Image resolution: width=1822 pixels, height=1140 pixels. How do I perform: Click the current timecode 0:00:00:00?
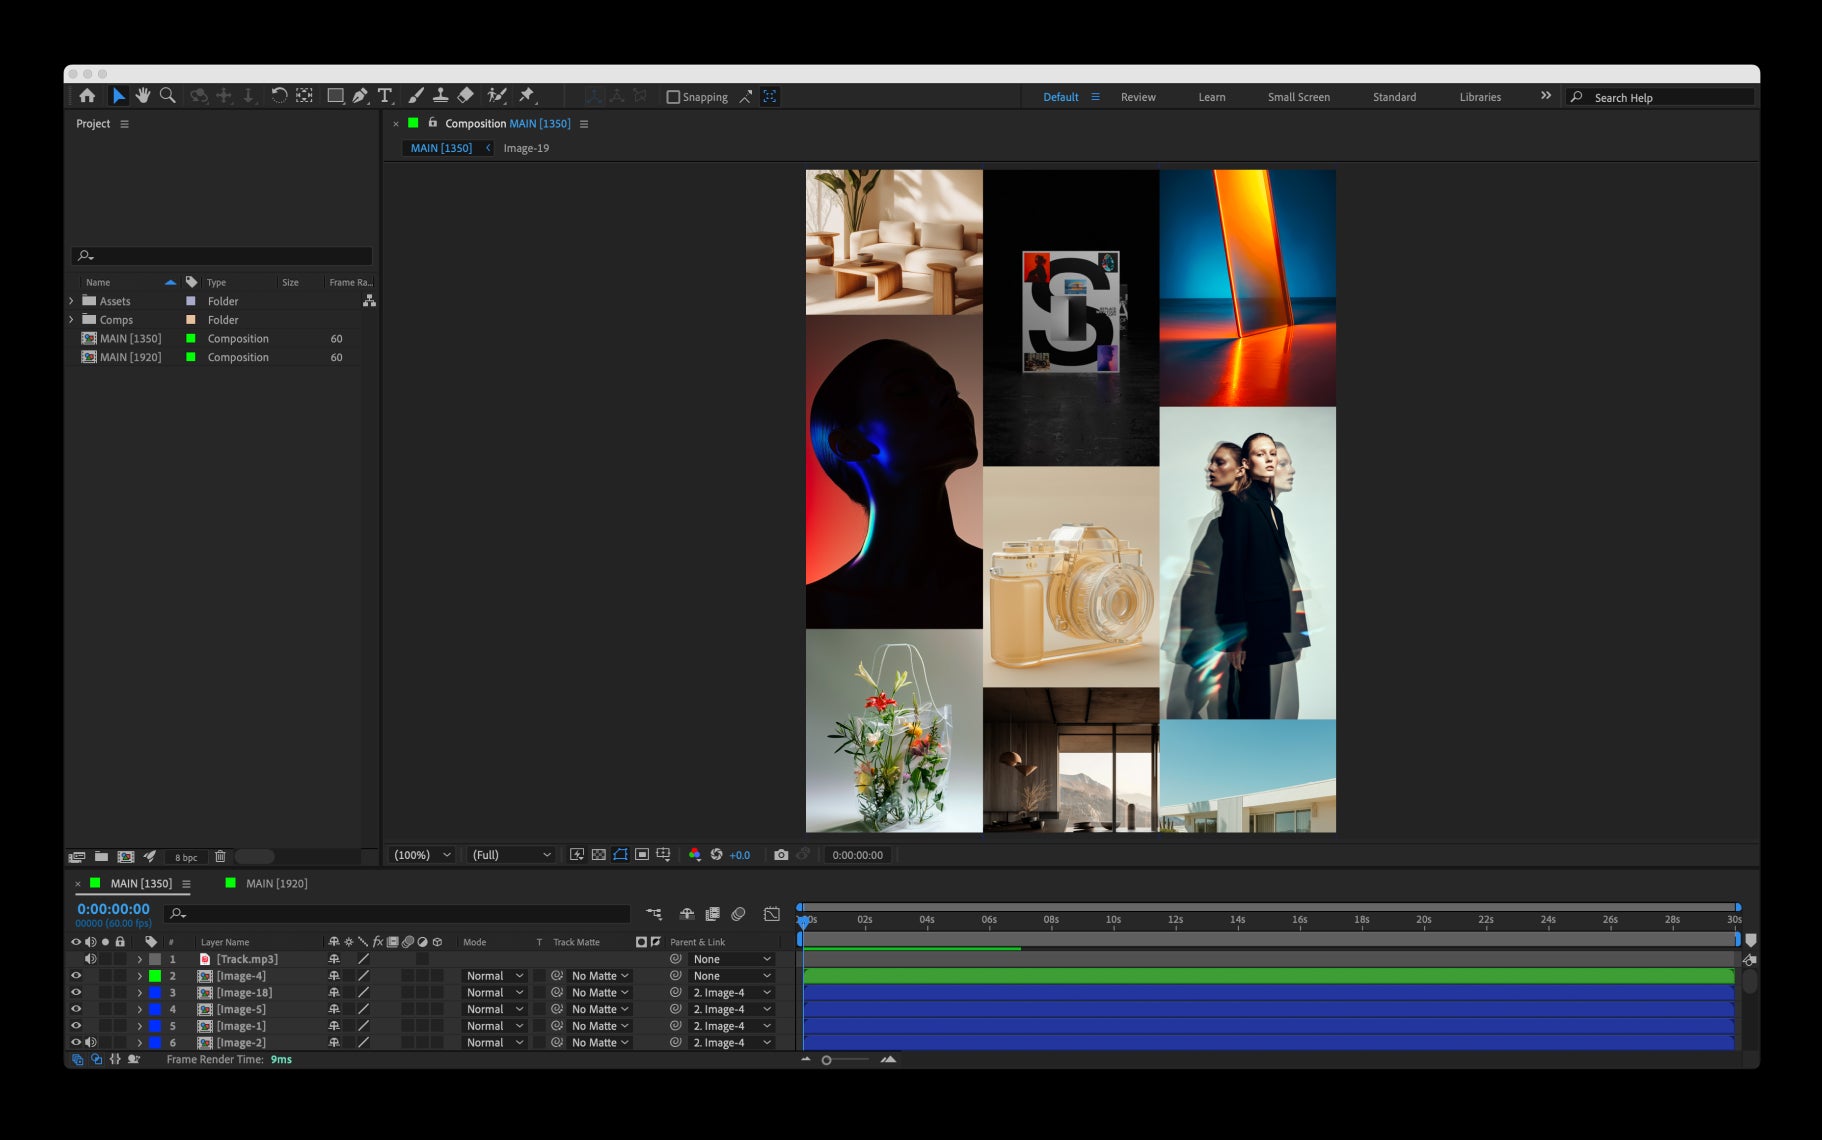tap(113, 909)
